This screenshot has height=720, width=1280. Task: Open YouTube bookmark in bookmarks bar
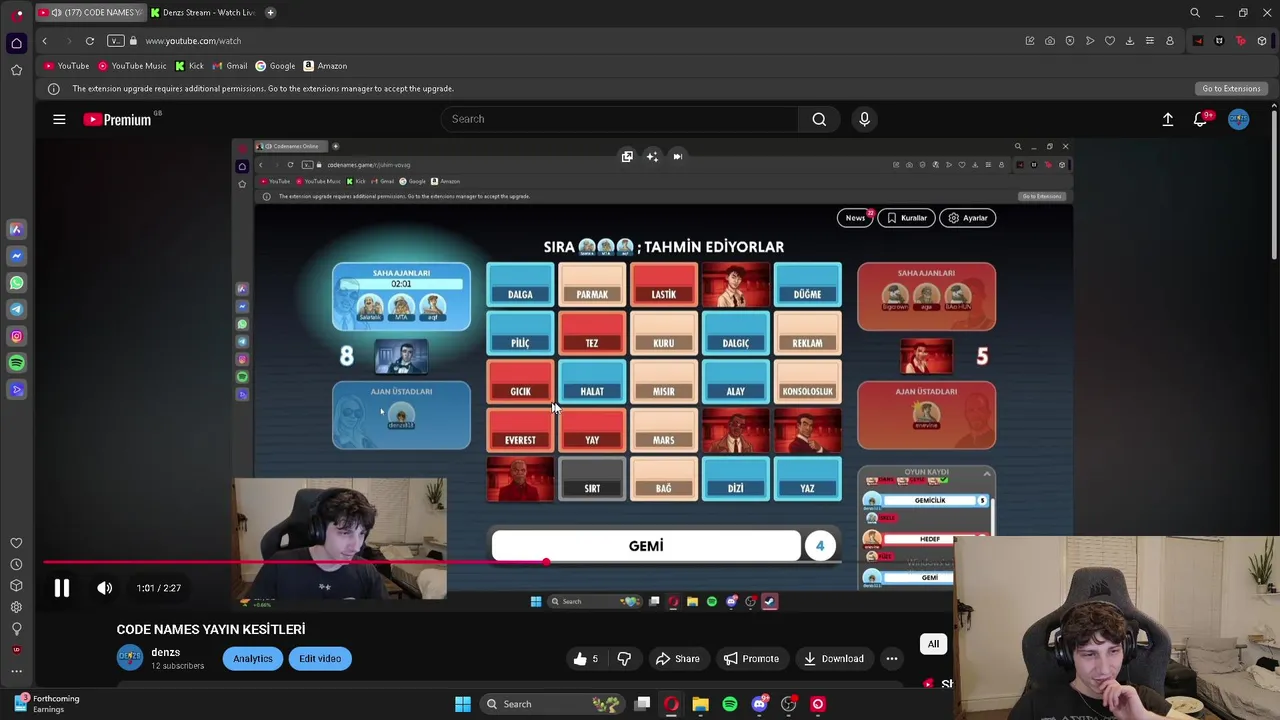(x=67, y=66)
